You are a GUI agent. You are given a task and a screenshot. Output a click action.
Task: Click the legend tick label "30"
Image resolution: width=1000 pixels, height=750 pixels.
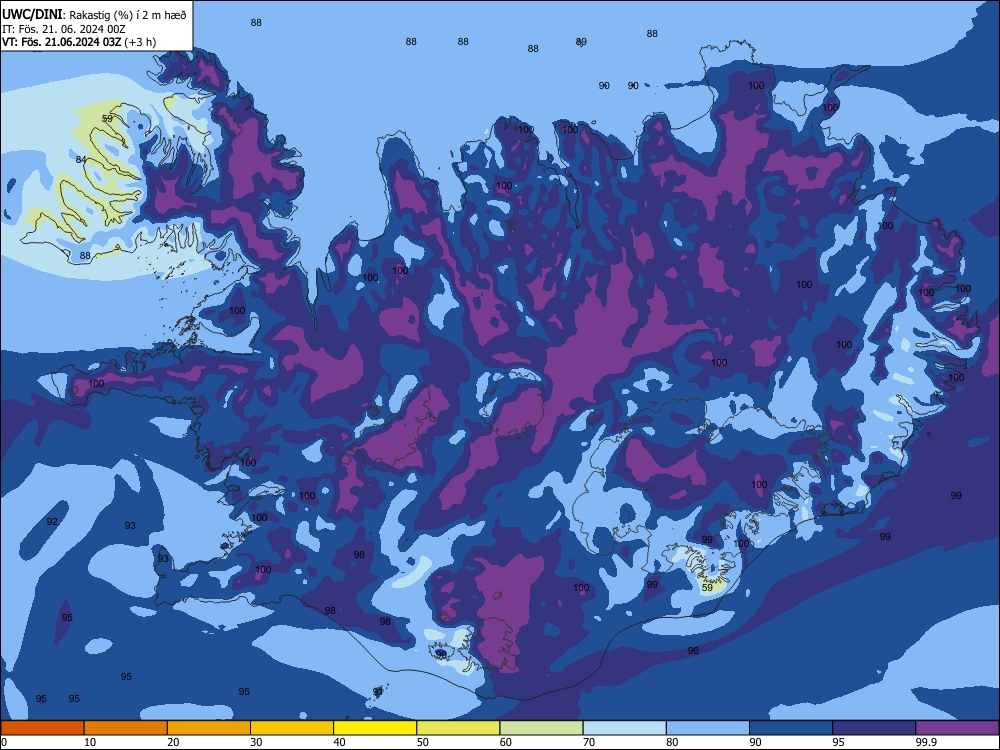[x=256, y=742]
